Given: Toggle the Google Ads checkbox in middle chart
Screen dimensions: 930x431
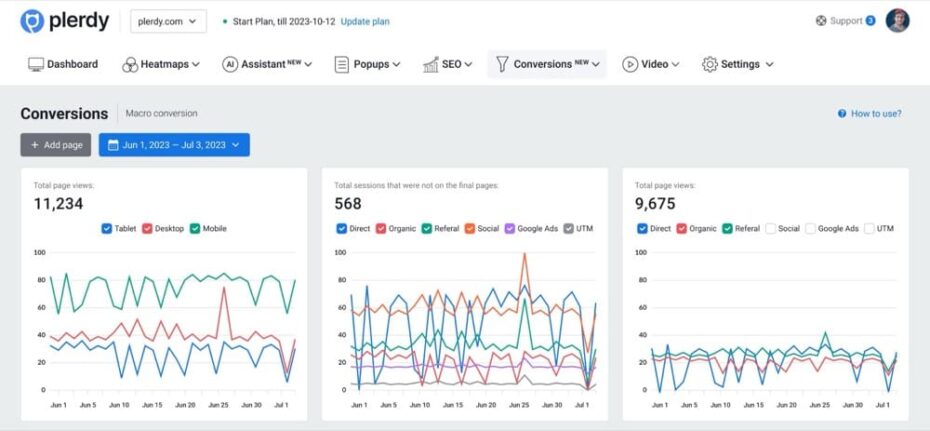Looking at the screenshot, I should point(511,228).
